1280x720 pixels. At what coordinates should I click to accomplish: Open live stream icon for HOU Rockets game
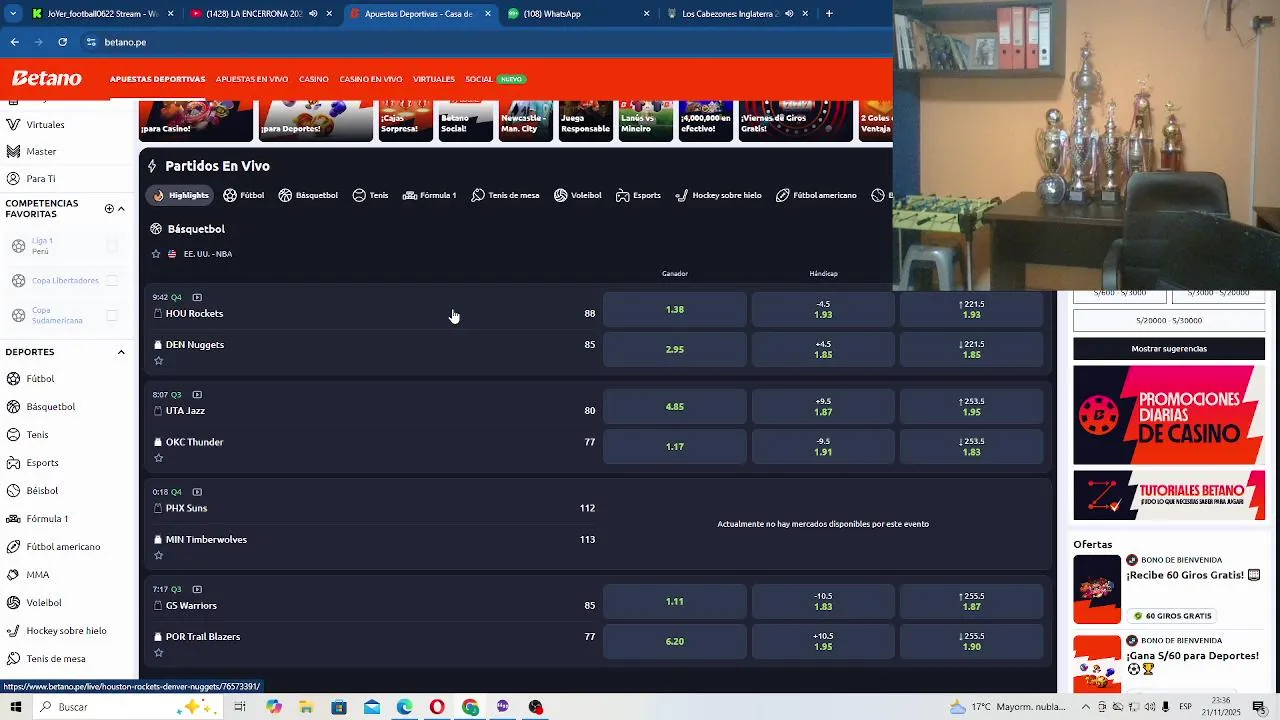[197, 297]
